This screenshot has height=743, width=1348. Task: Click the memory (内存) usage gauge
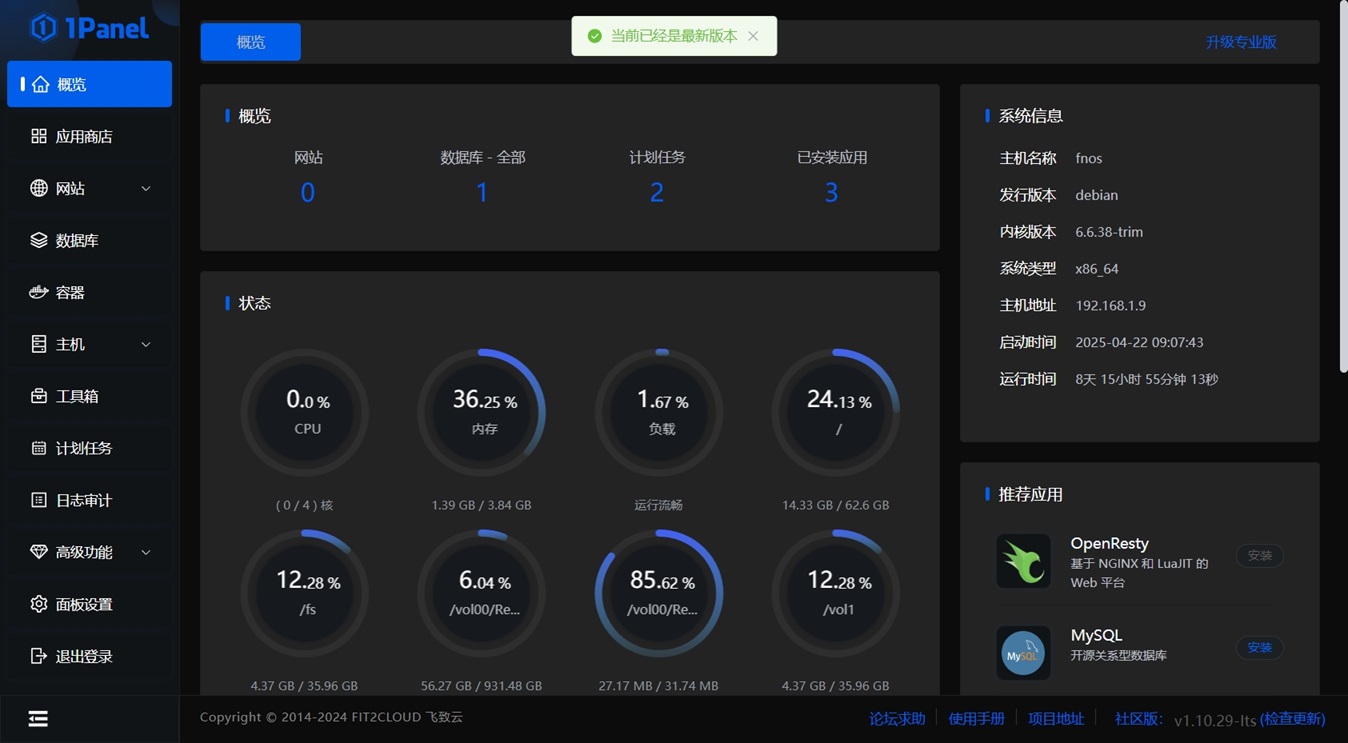[x=484, y=412]
